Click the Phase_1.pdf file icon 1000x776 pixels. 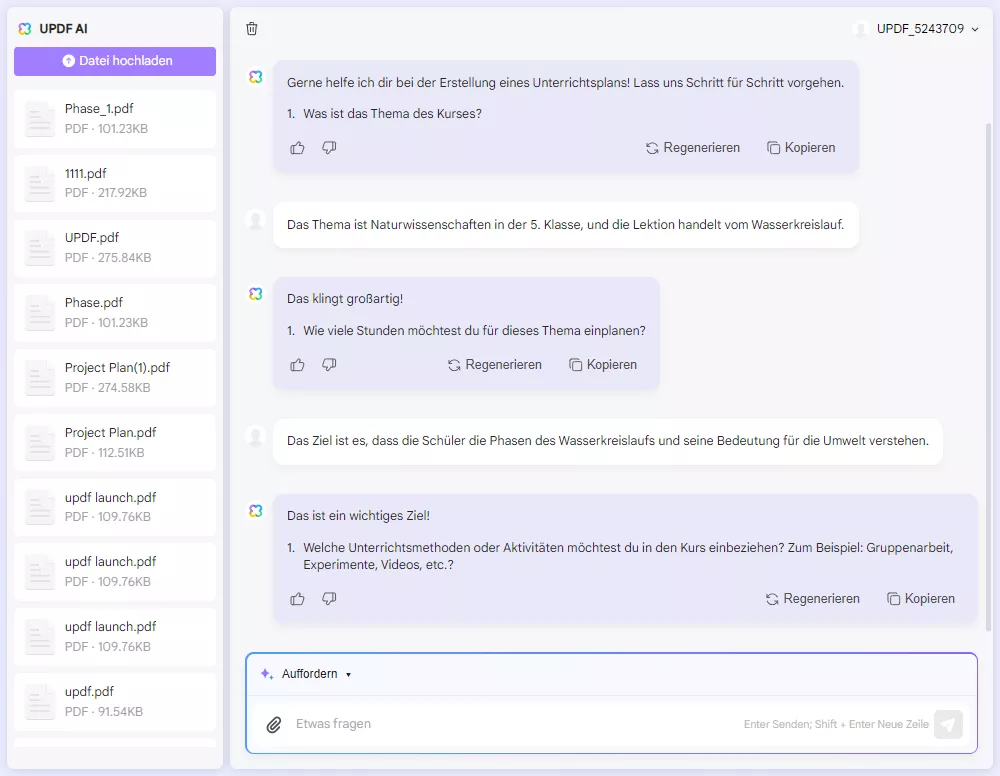tap(40, 119)
